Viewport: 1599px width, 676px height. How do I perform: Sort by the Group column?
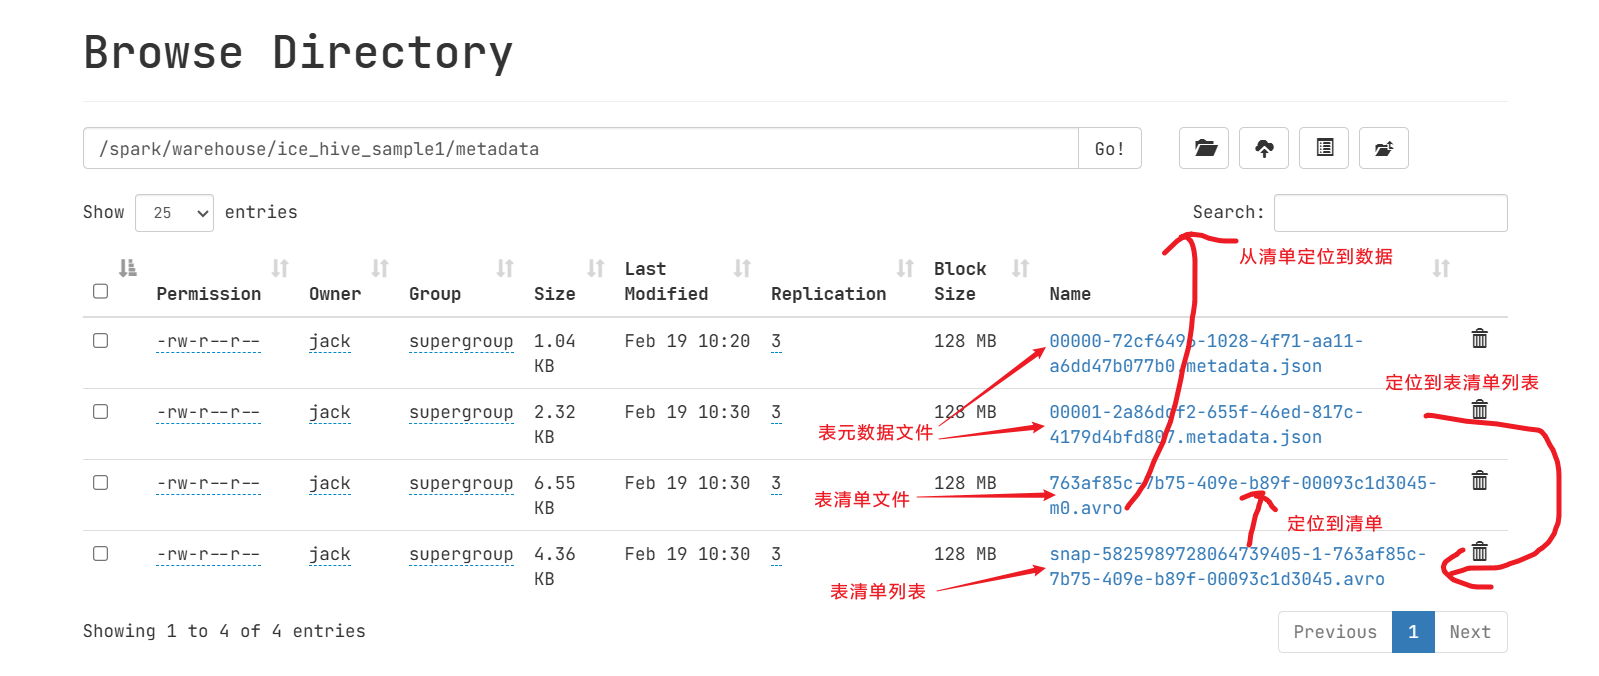click(x=461, y=281)
